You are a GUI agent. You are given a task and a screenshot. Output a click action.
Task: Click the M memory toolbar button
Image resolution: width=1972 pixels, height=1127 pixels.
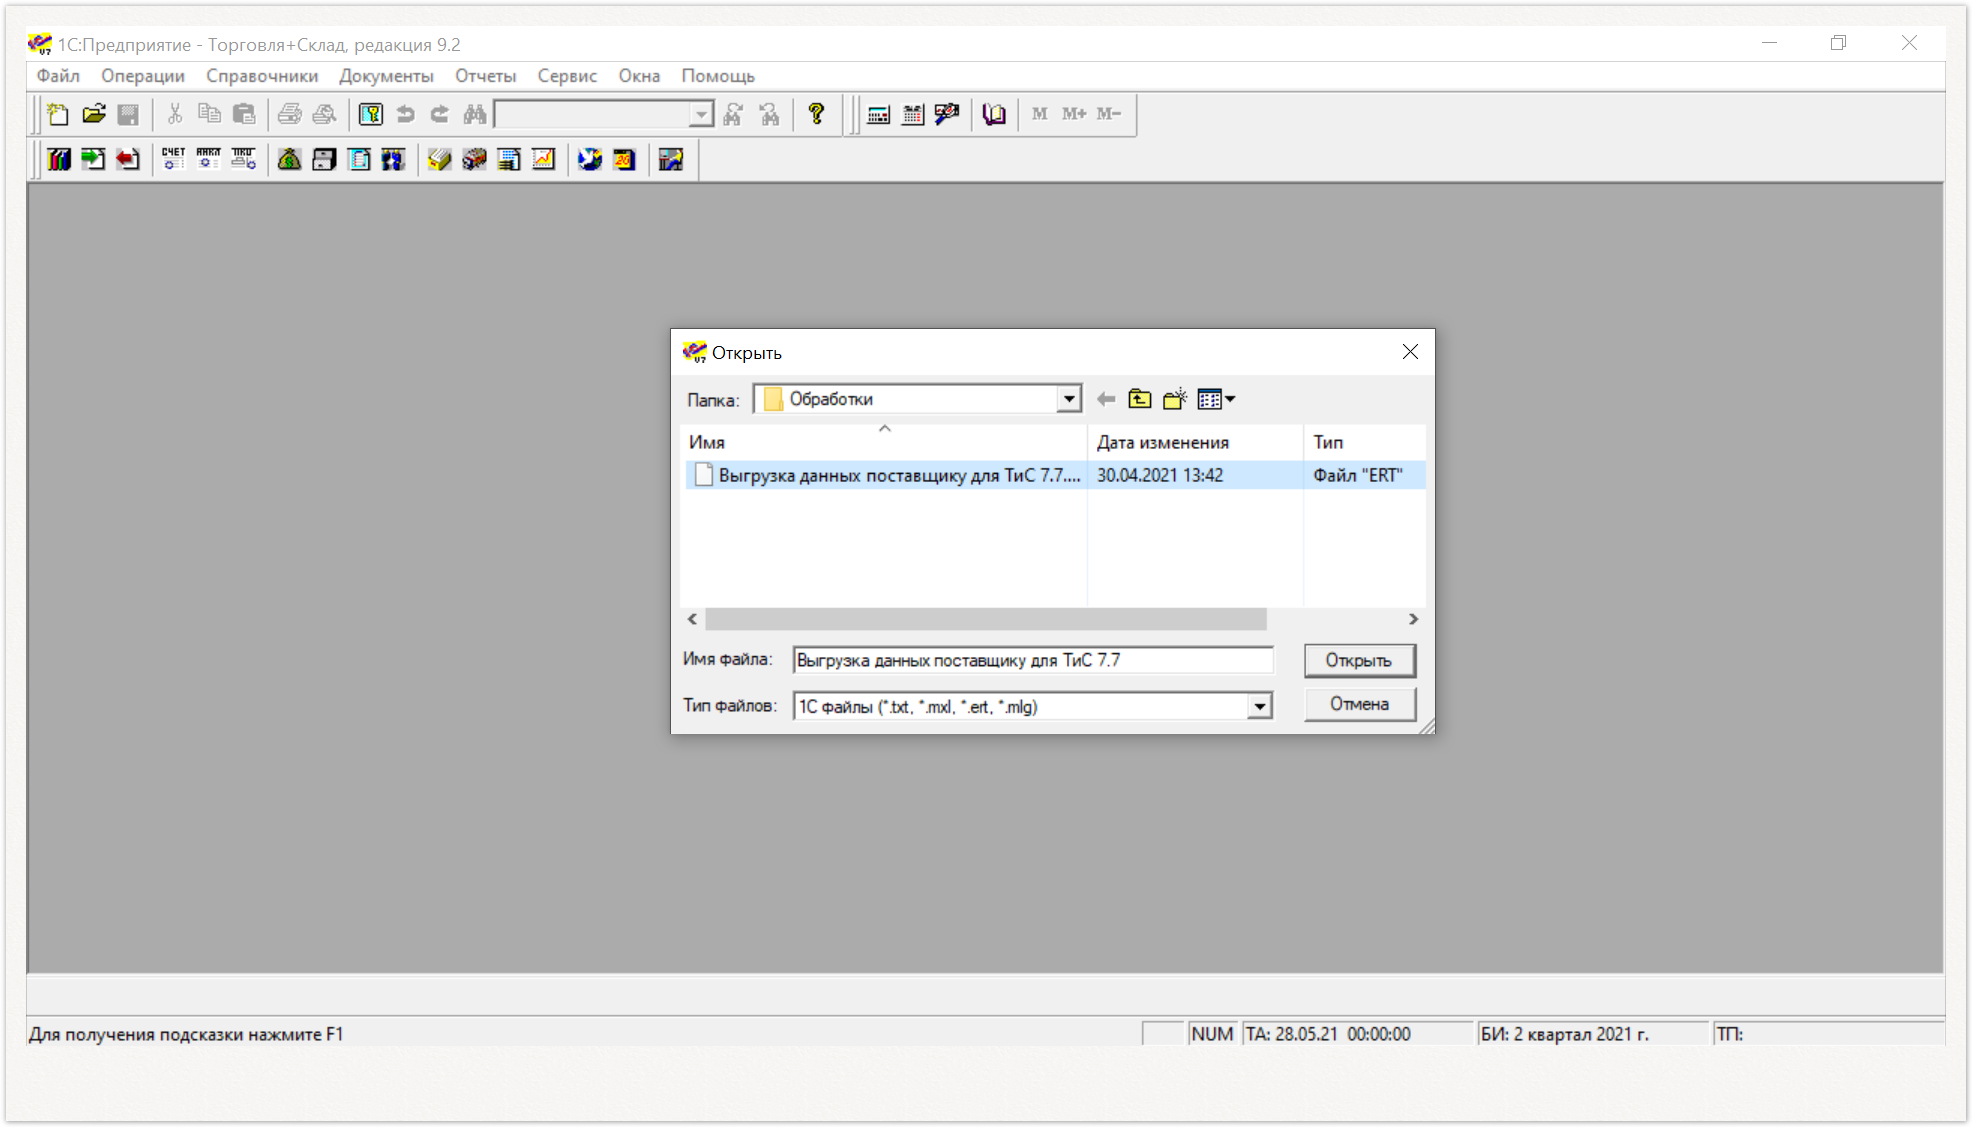1040,114
